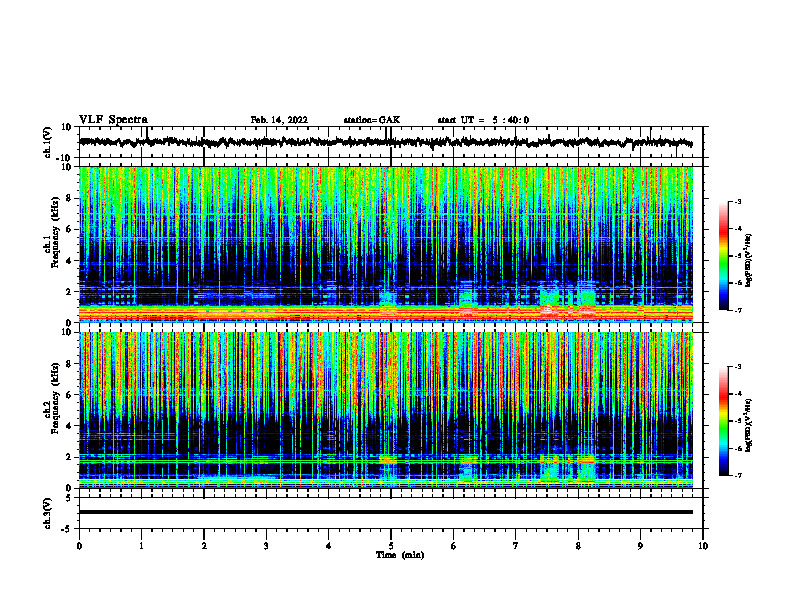Click tick label "5" on the time axis

(391, 546)
